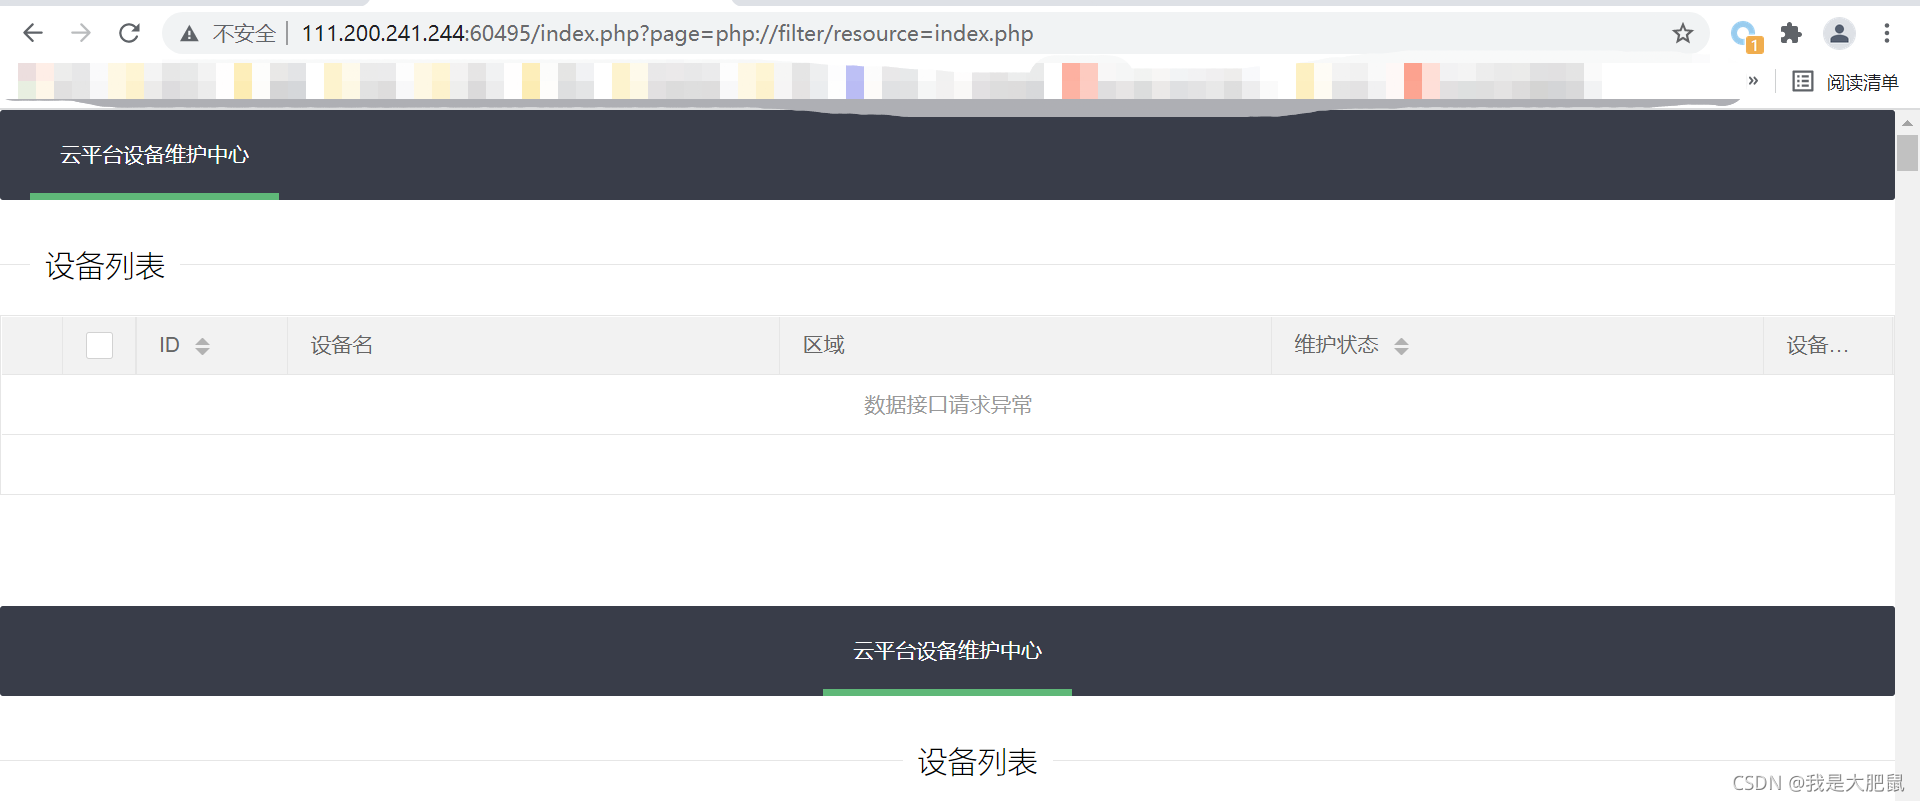This screenshot has height=801, width=1920.
Task: Select the lower centered 云平台设备维护中心 tab
Action: (947, 651)
